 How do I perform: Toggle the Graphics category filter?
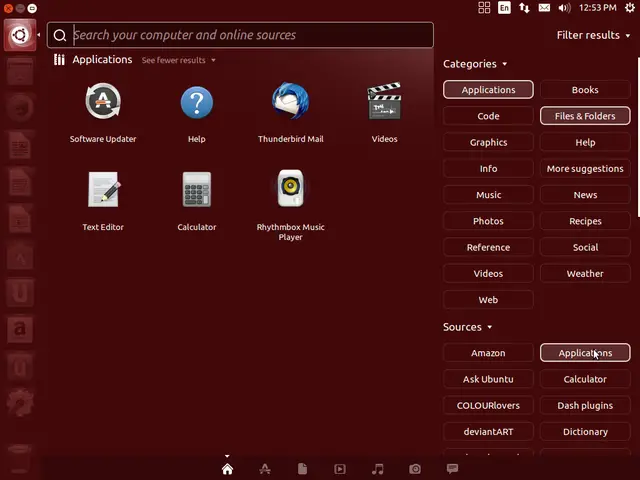click(x=488, y=142)
